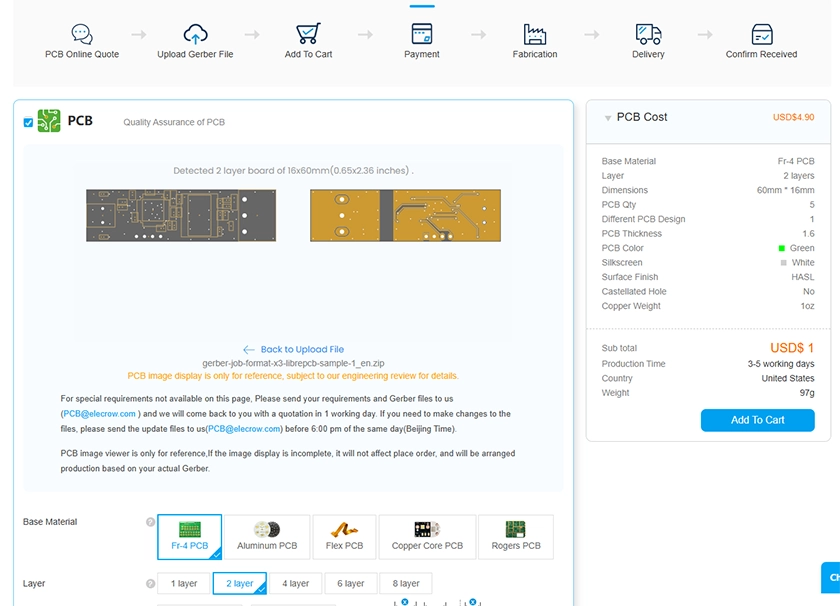
Task: Go to the Delivery step label
Action: pos(648,54)
